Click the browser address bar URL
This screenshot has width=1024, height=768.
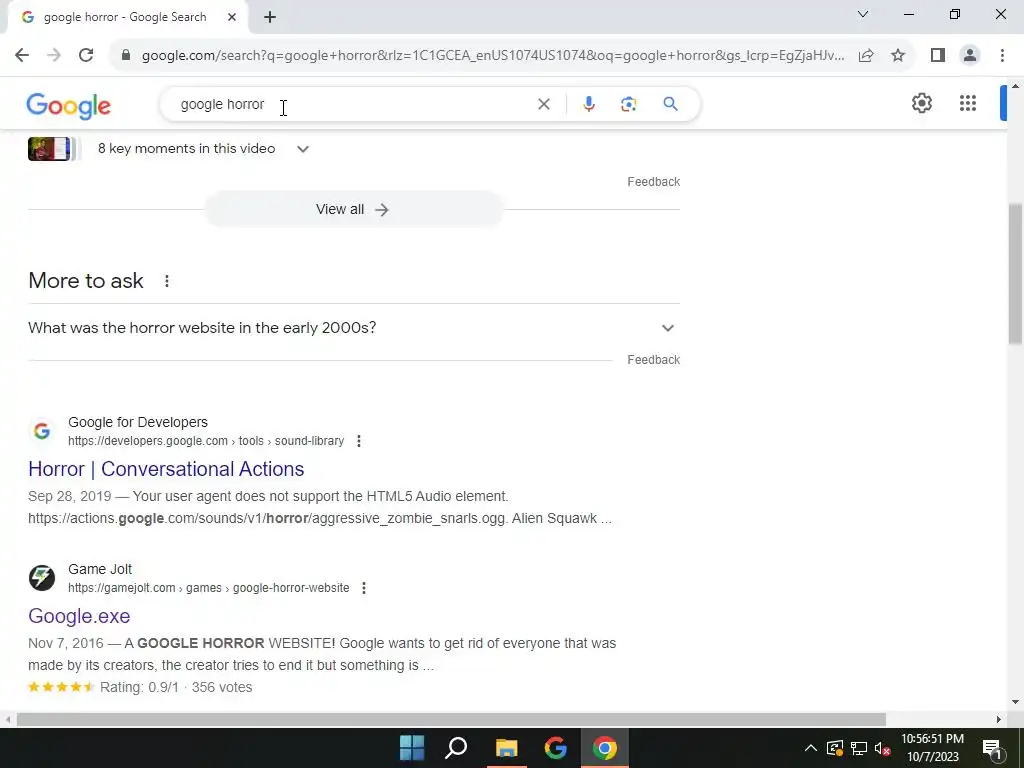(x=493, y=56)
